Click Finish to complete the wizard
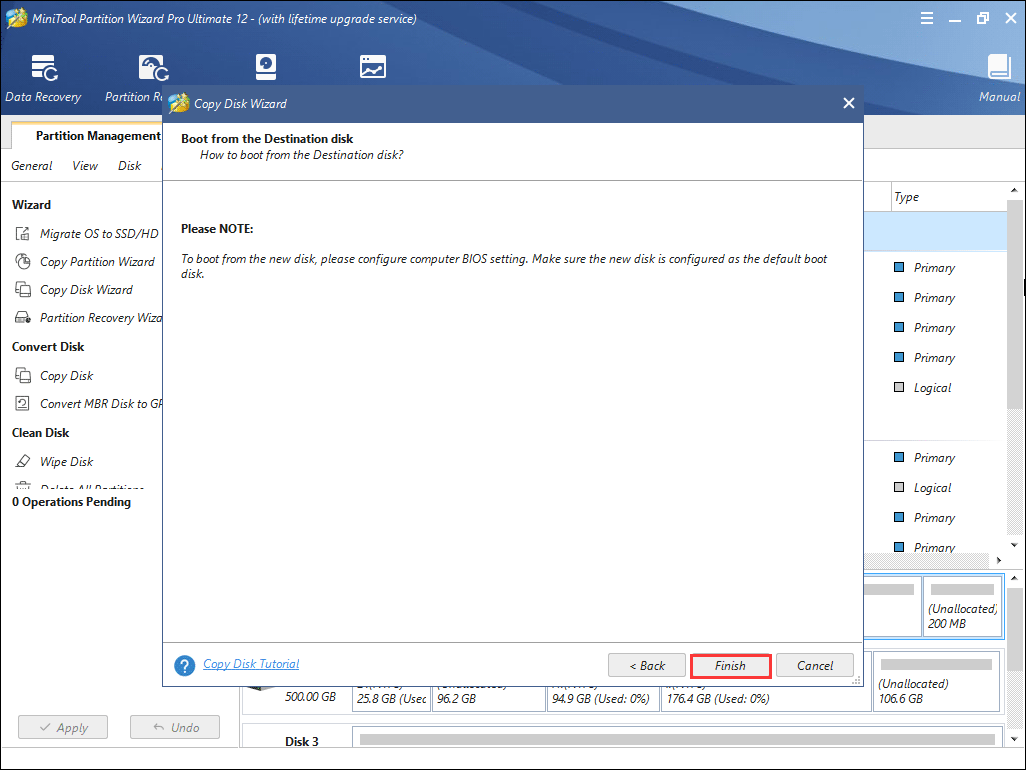The height and width of the screenshot is (770, 1026). point(730,665)
